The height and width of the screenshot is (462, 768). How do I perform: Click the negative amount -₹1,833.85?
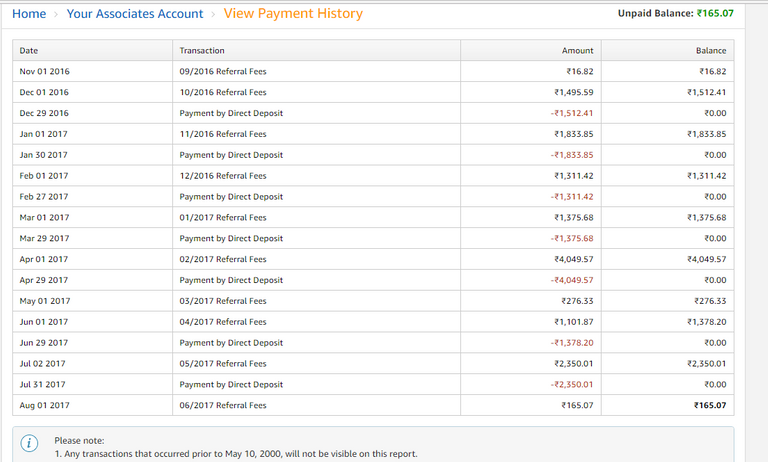(572, 155)
